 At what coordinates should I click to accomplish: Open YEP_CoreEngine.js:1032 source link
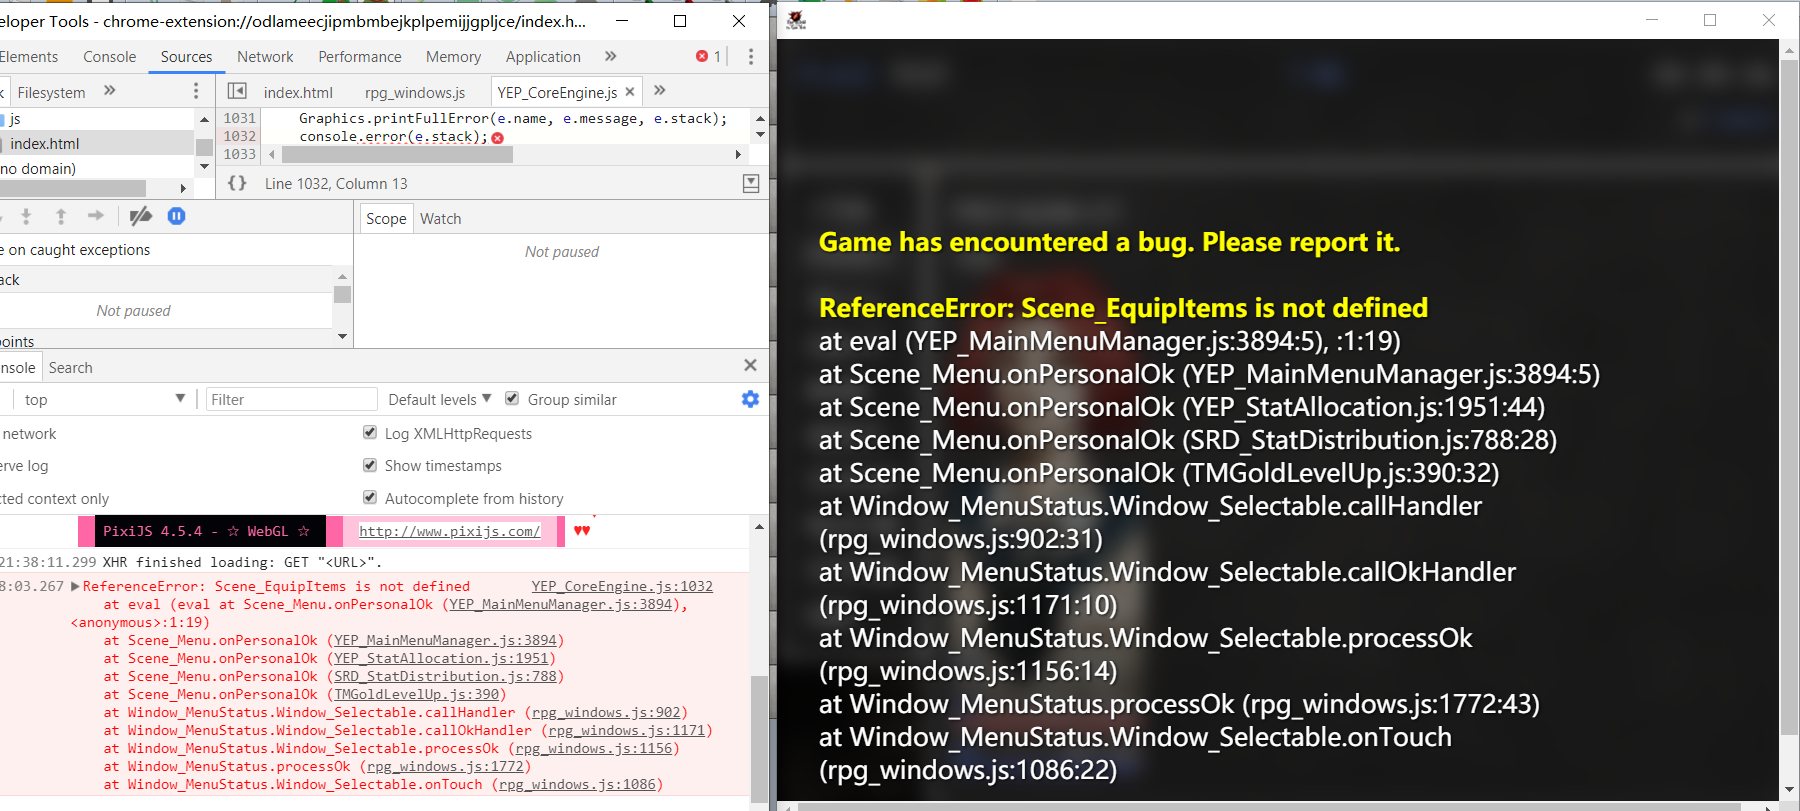(622, 587)
